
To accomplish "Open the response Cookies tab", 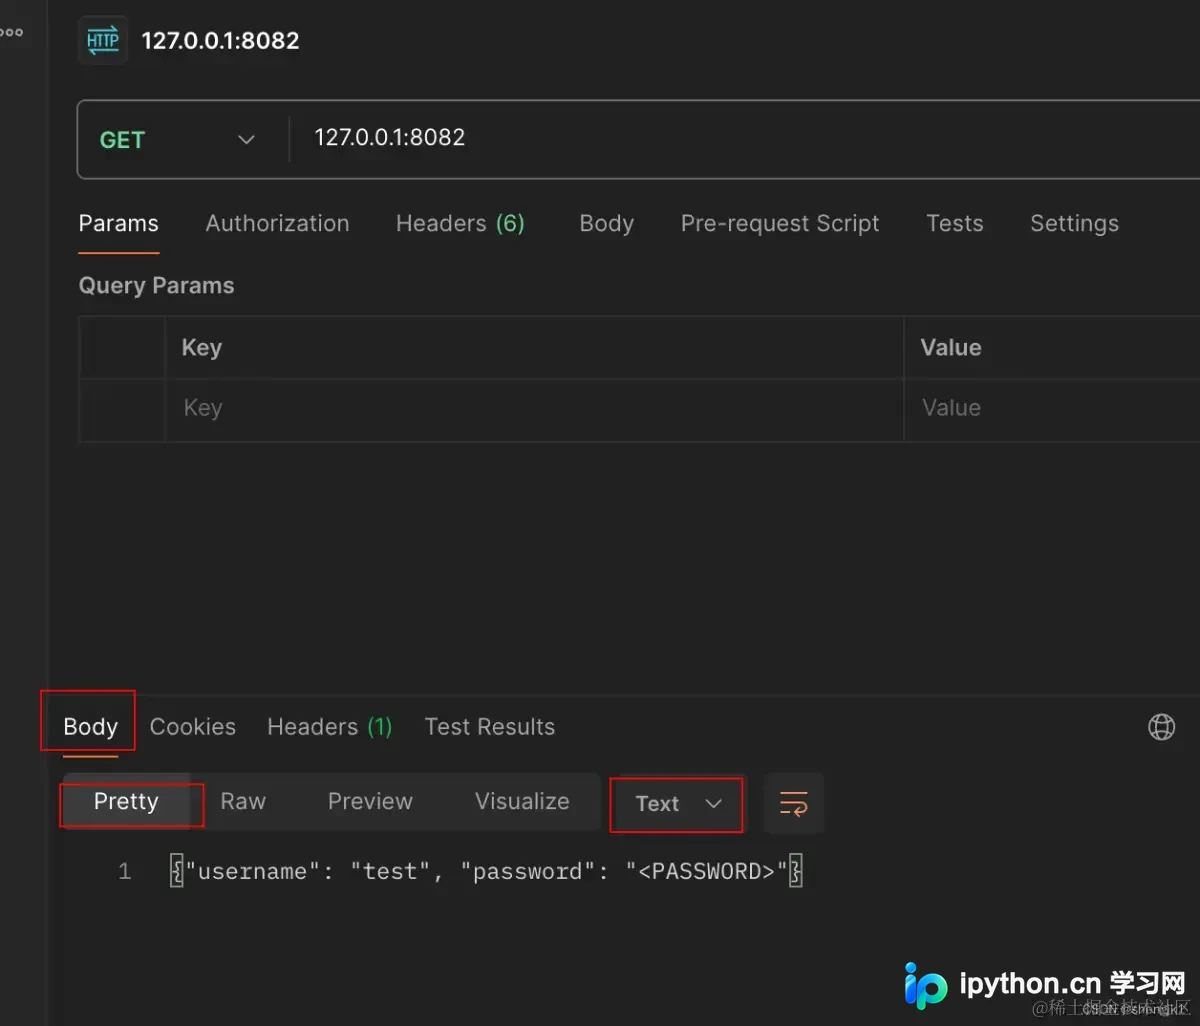I will coord(193,727).
